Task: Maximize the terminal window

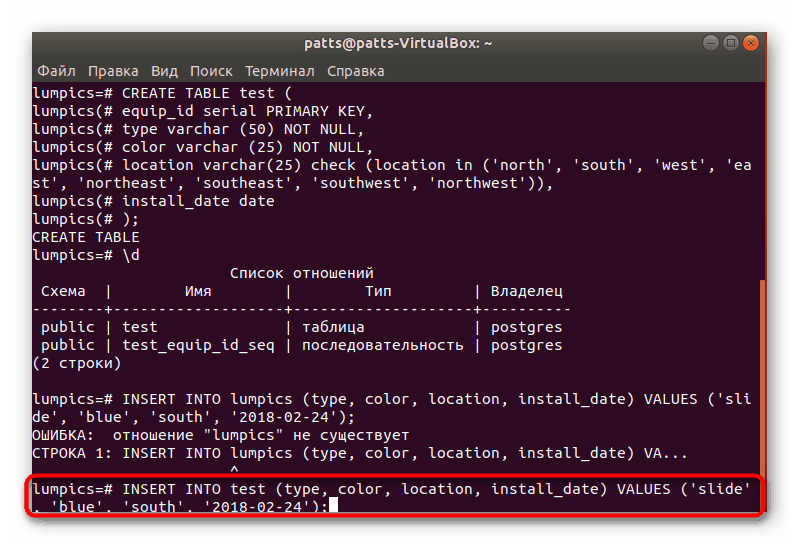Action: (x=730, y=43)
